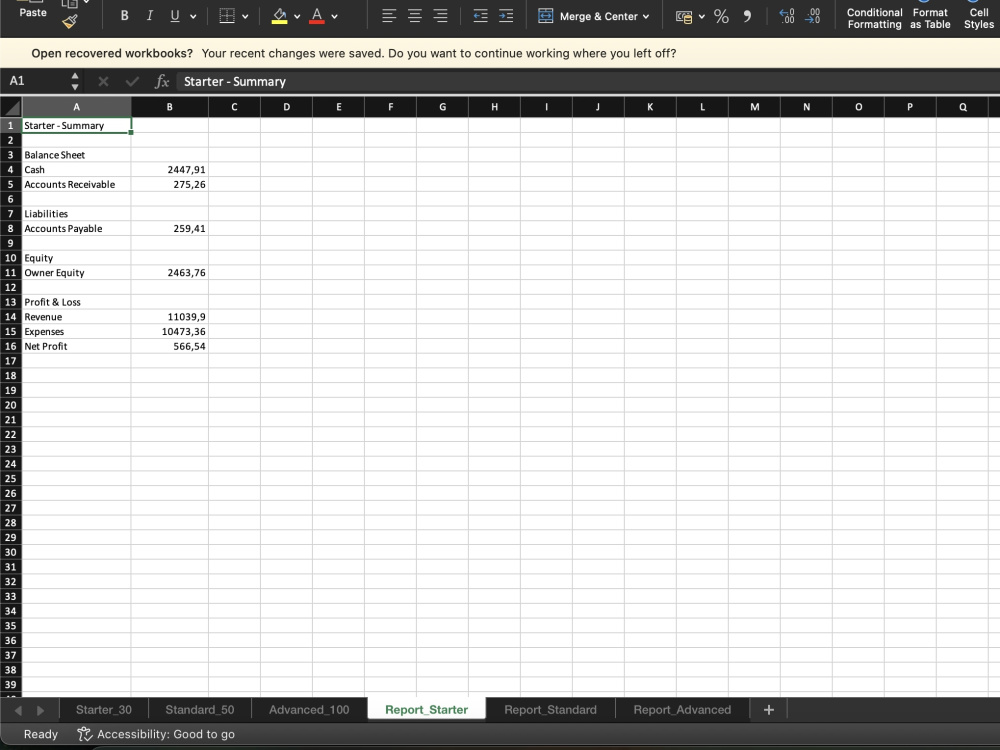1000x750 pixels.
Task: Select column B header
Action: (170, 107)
